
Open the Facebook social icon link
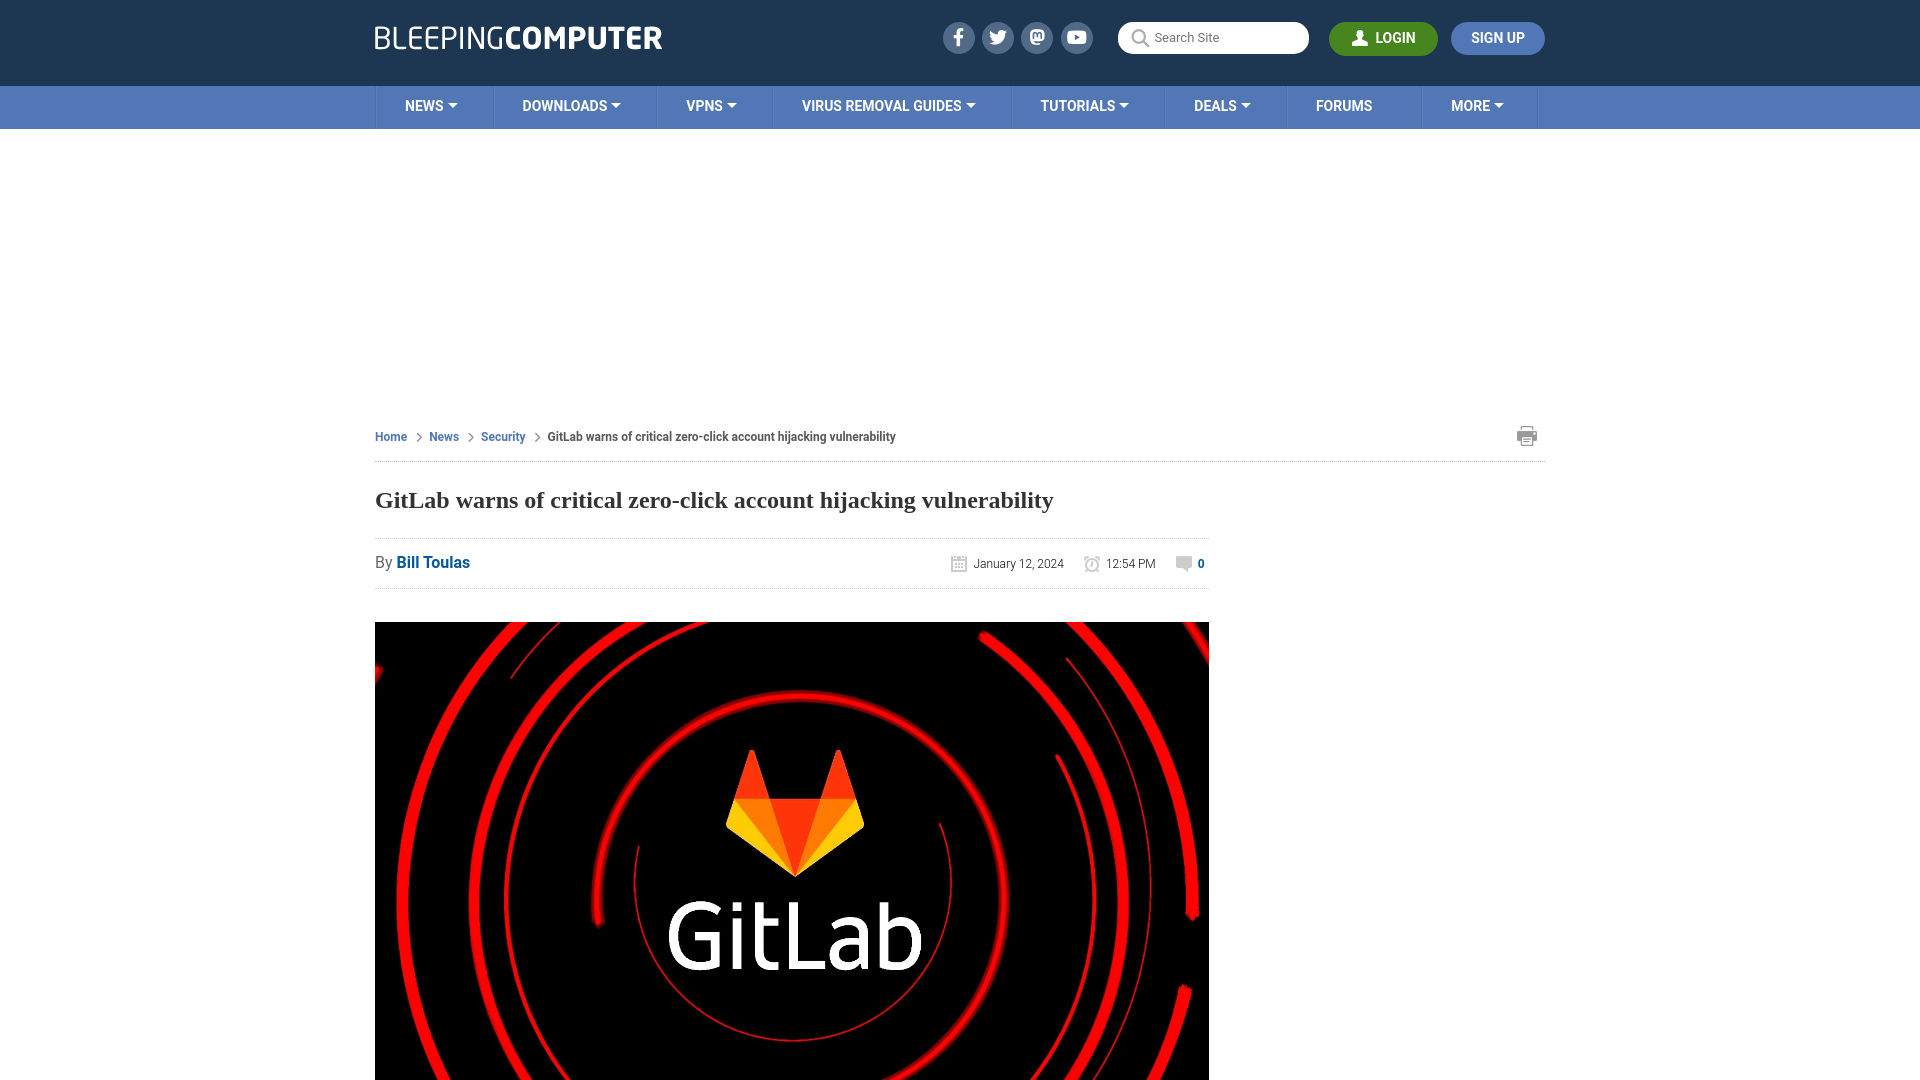(959, 37)
